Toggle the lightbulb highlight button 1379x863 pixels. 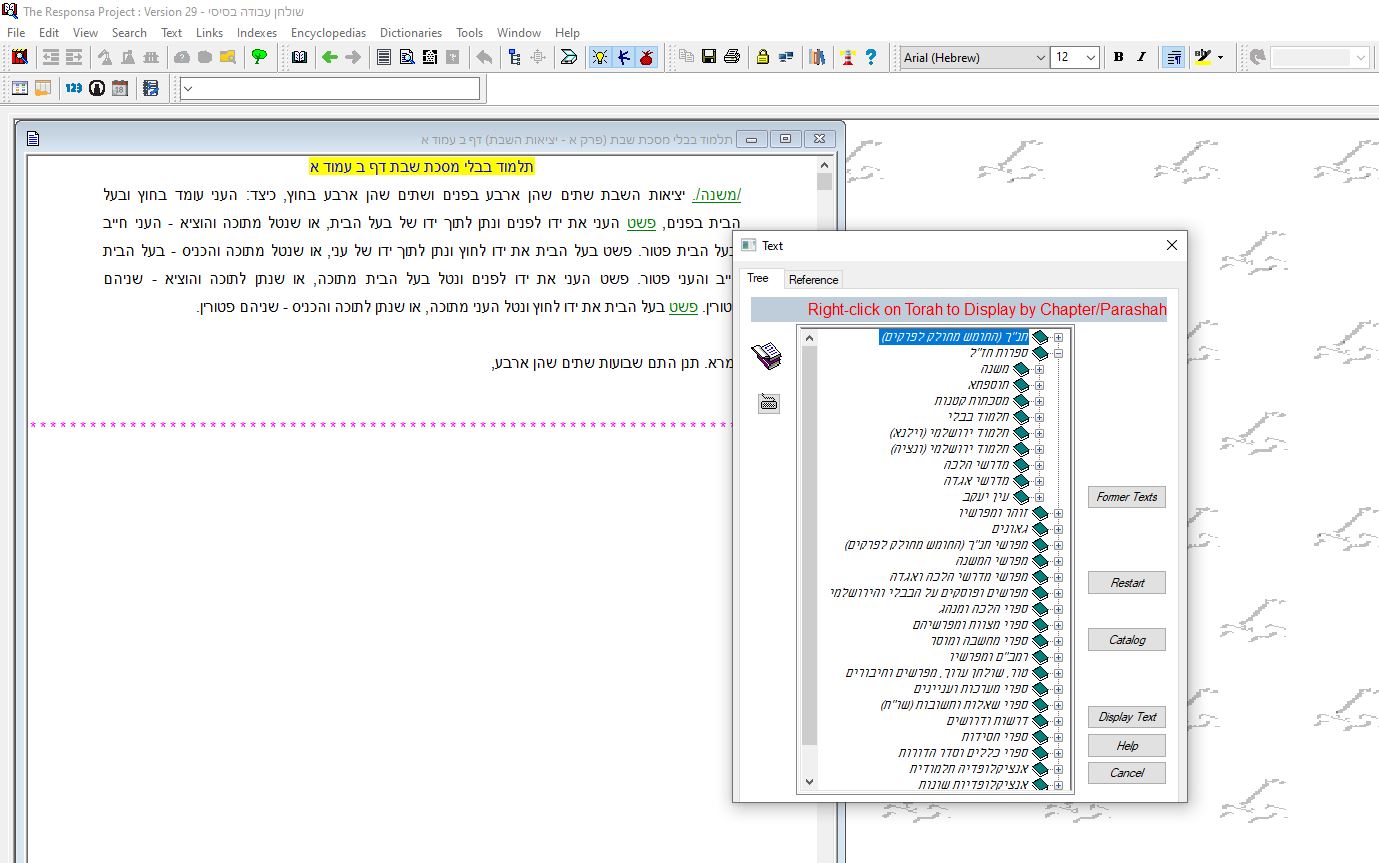pos(600,57)
